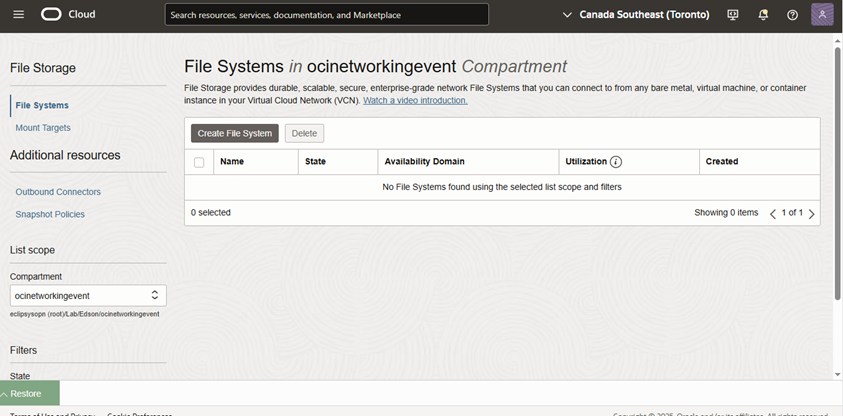This screenshot has height=416, width=843.
Task: Select File Systems in the sidebar
Action: pos(42,105)
